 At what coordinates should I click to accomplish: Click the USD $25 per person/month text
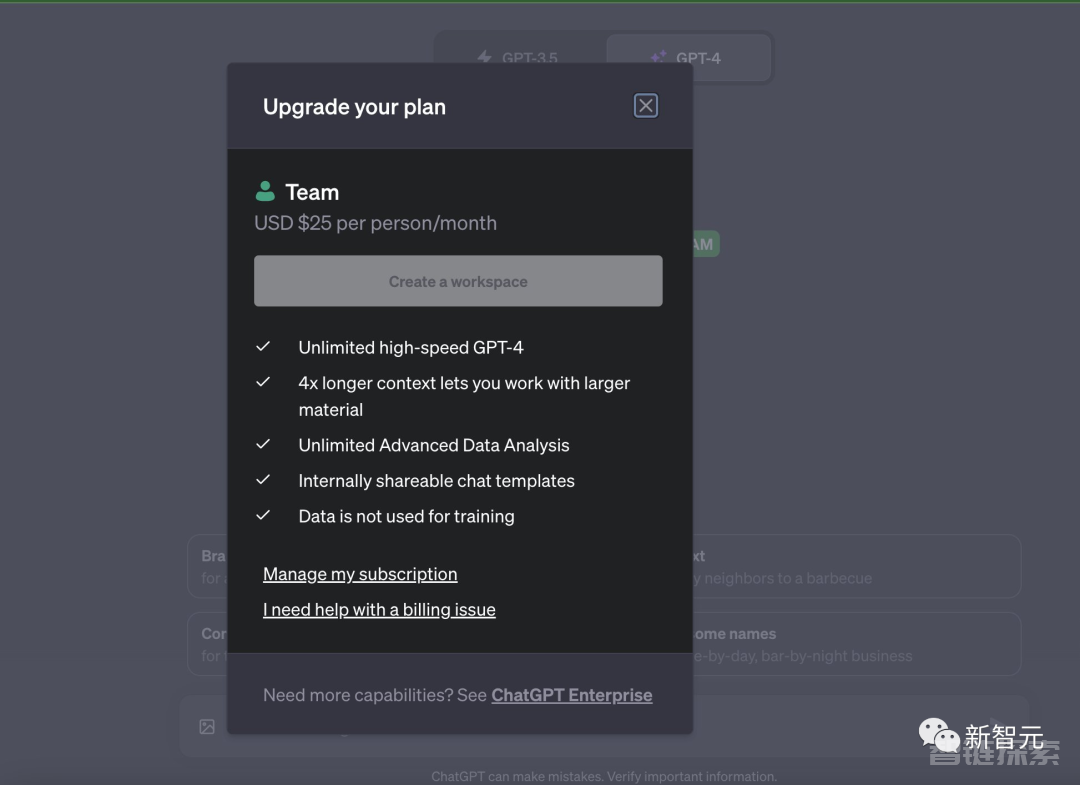pyautogui.click(x=375, y=223)
